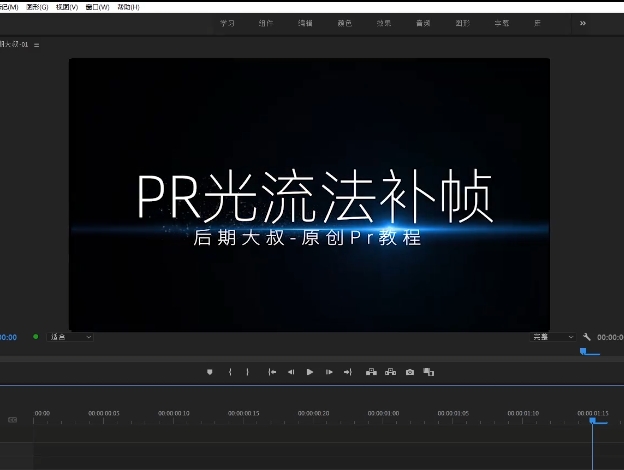Click the duration timecode beside the wrench

pos(610,337)
